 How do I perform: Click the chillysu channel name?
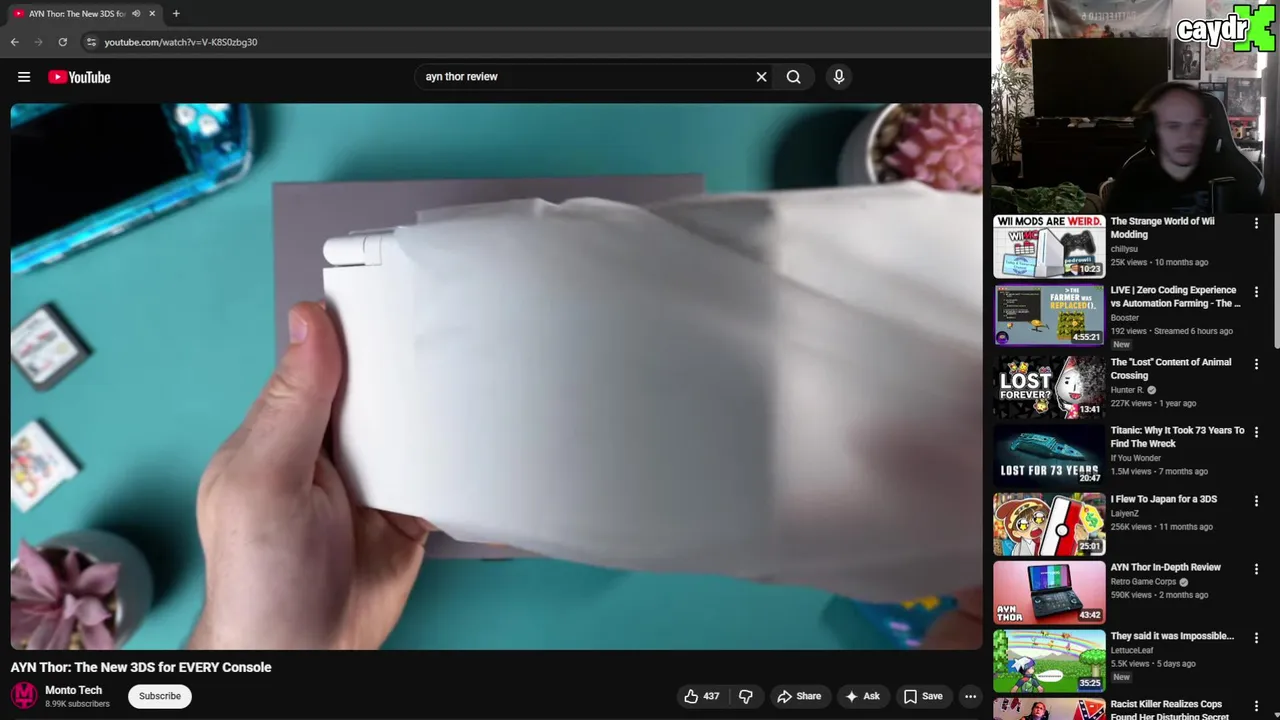pyautogui.click(x=1124, y=249)
